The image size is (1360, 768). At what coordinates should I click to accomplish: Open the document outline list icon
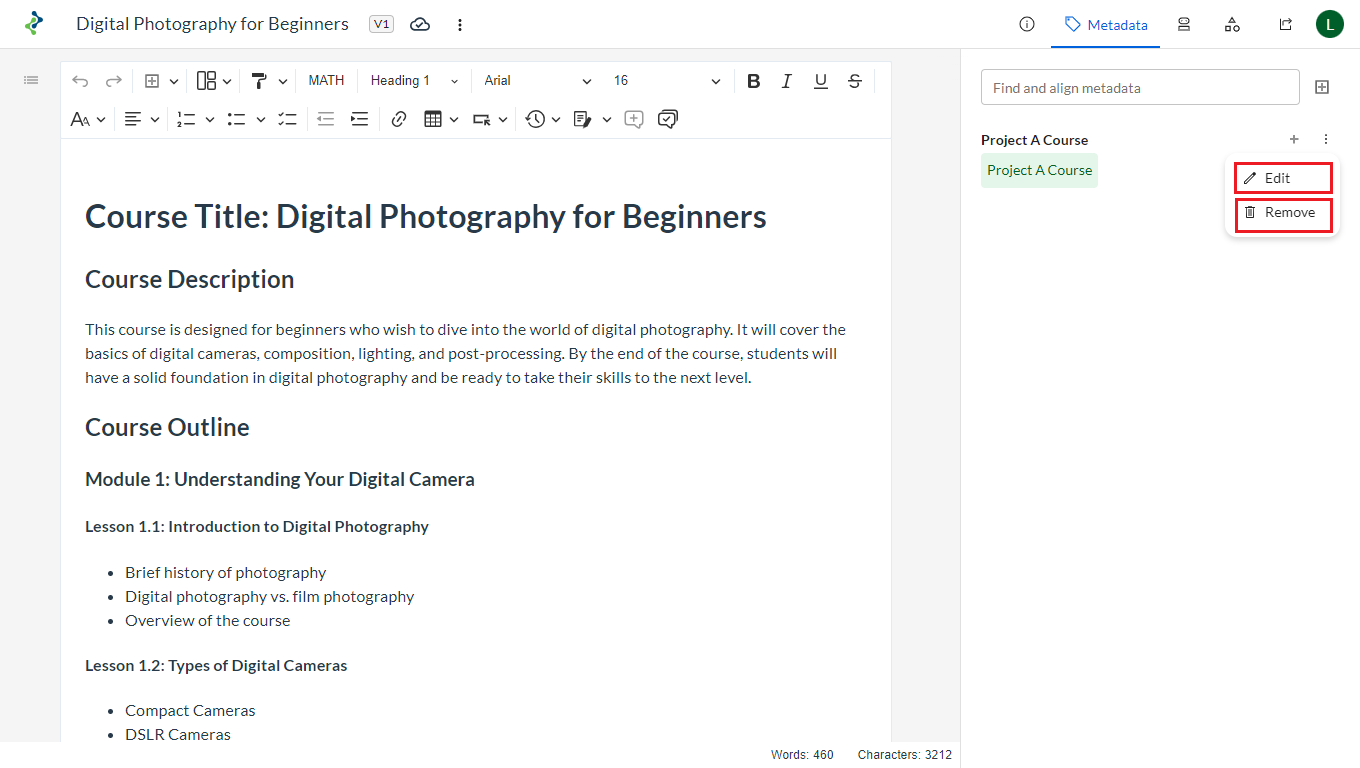pyautogui.click(x=31, y=80)
